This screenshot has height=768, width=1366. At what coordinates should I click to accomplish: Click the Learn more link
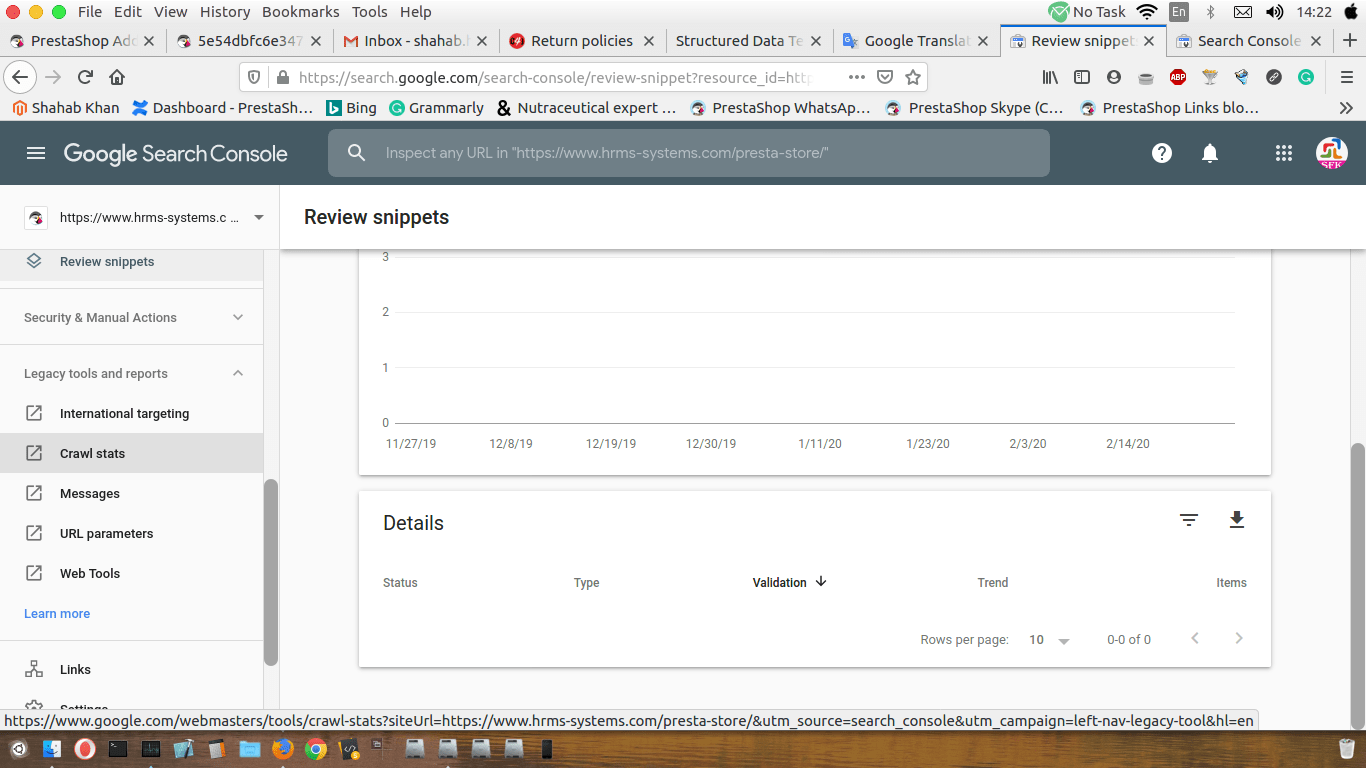(57, 613)
